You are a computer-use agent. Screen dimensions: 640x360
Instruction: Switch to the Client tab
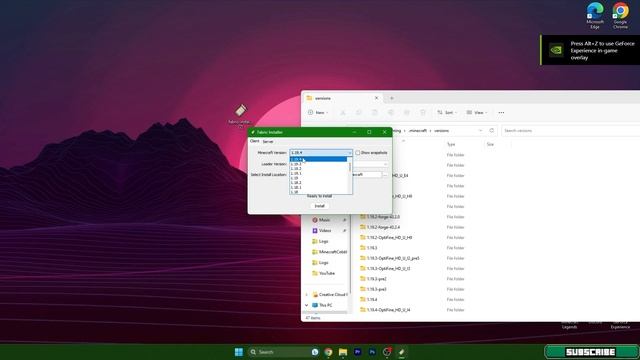coord(254,141)
